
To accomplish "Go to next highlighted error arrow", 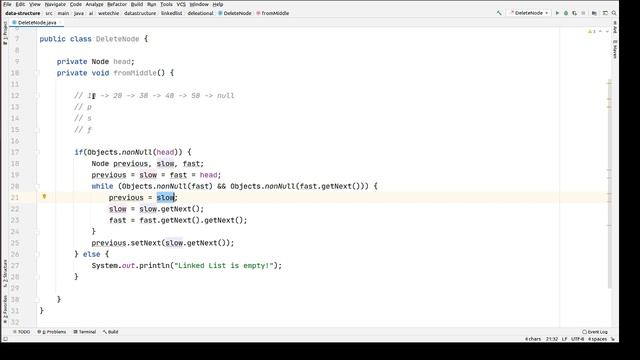I will click(607, 31).
